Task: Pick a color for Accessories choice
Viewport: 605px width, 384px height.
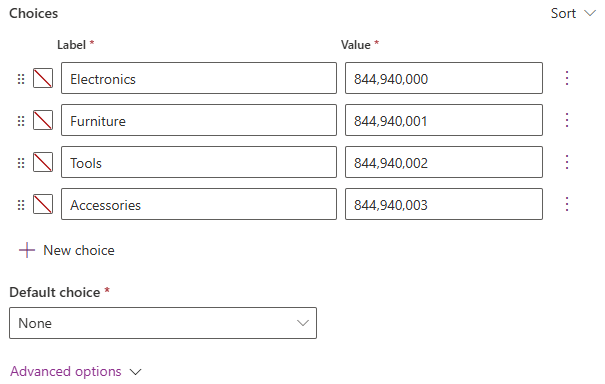Action: [x=43, y=204]
